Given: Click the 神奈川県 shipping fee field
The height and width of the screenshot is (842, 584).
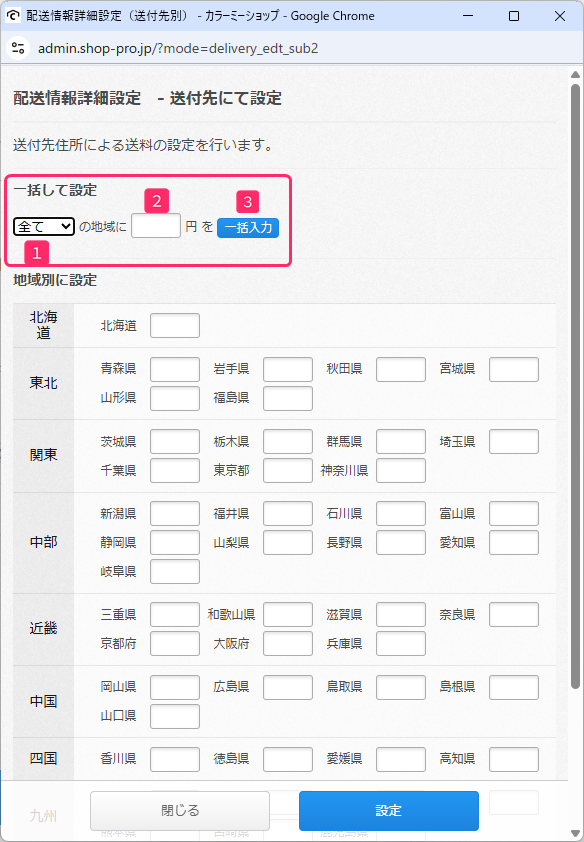Looking at the screenshot, I should click(x=400, y=470).
